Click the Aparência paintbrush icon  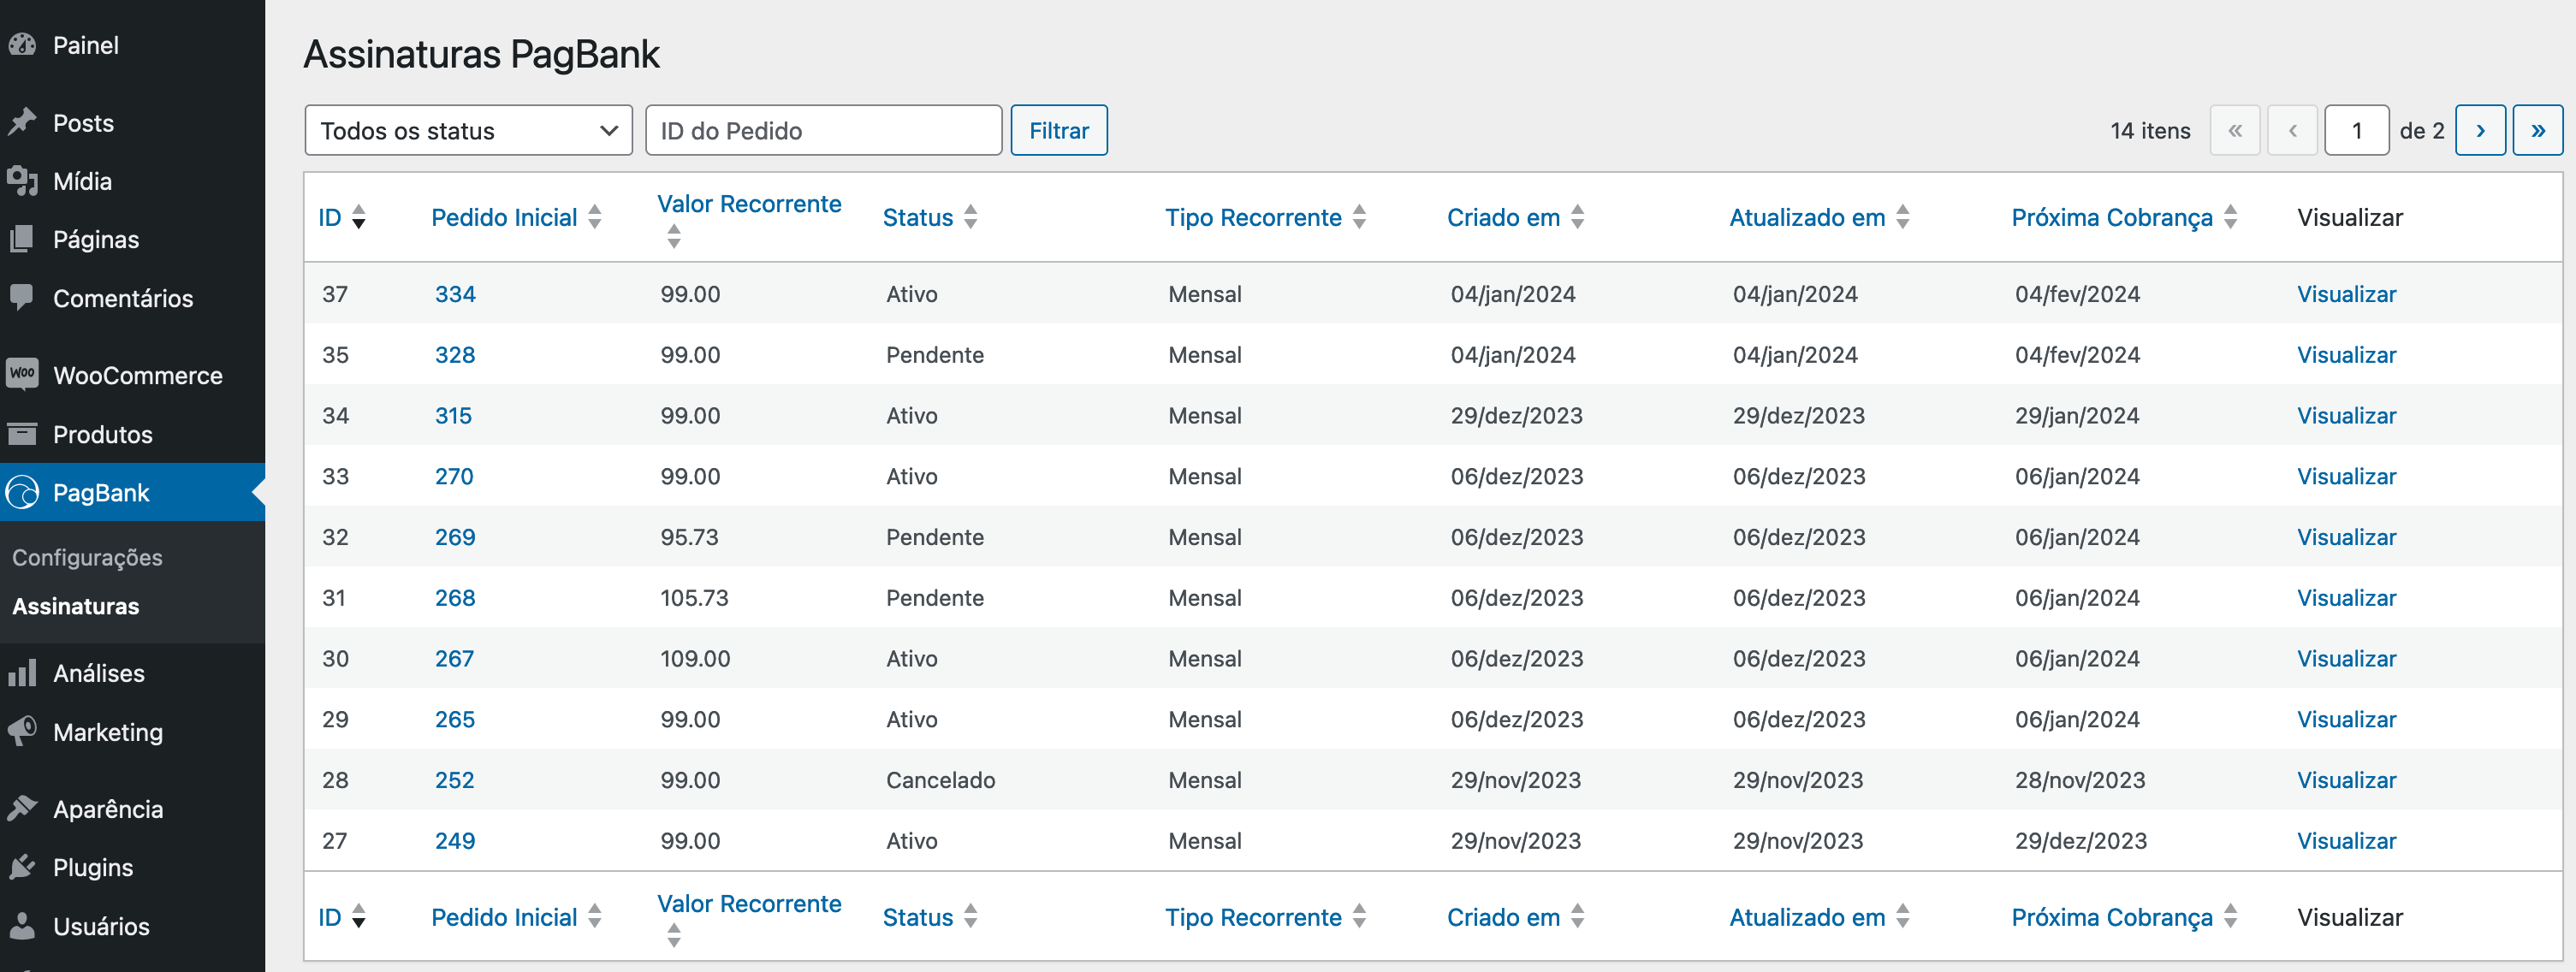pos(22,808)
